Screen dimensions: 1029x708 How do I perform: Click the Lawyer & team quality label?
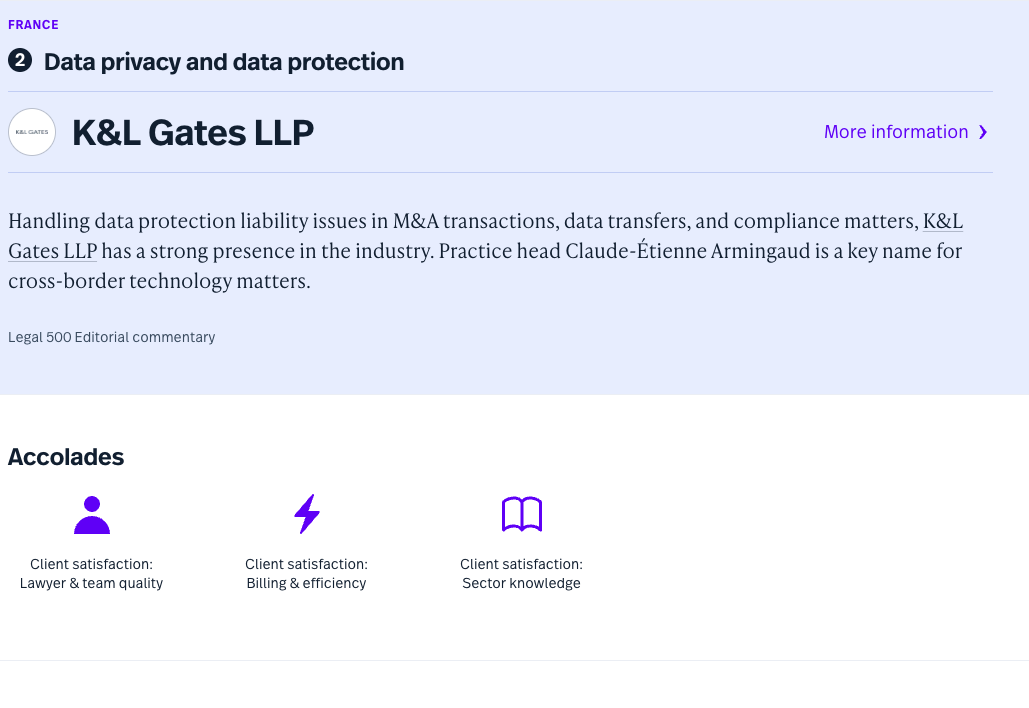click(91, 583)
